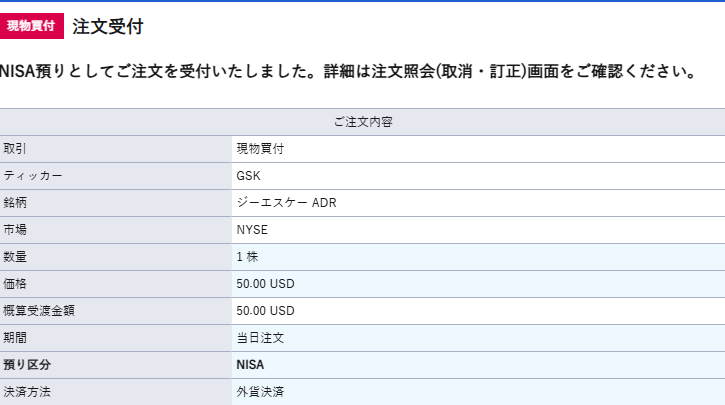Click the 1 株 quantity value
725x405 pixels.
tap(249, 257)
